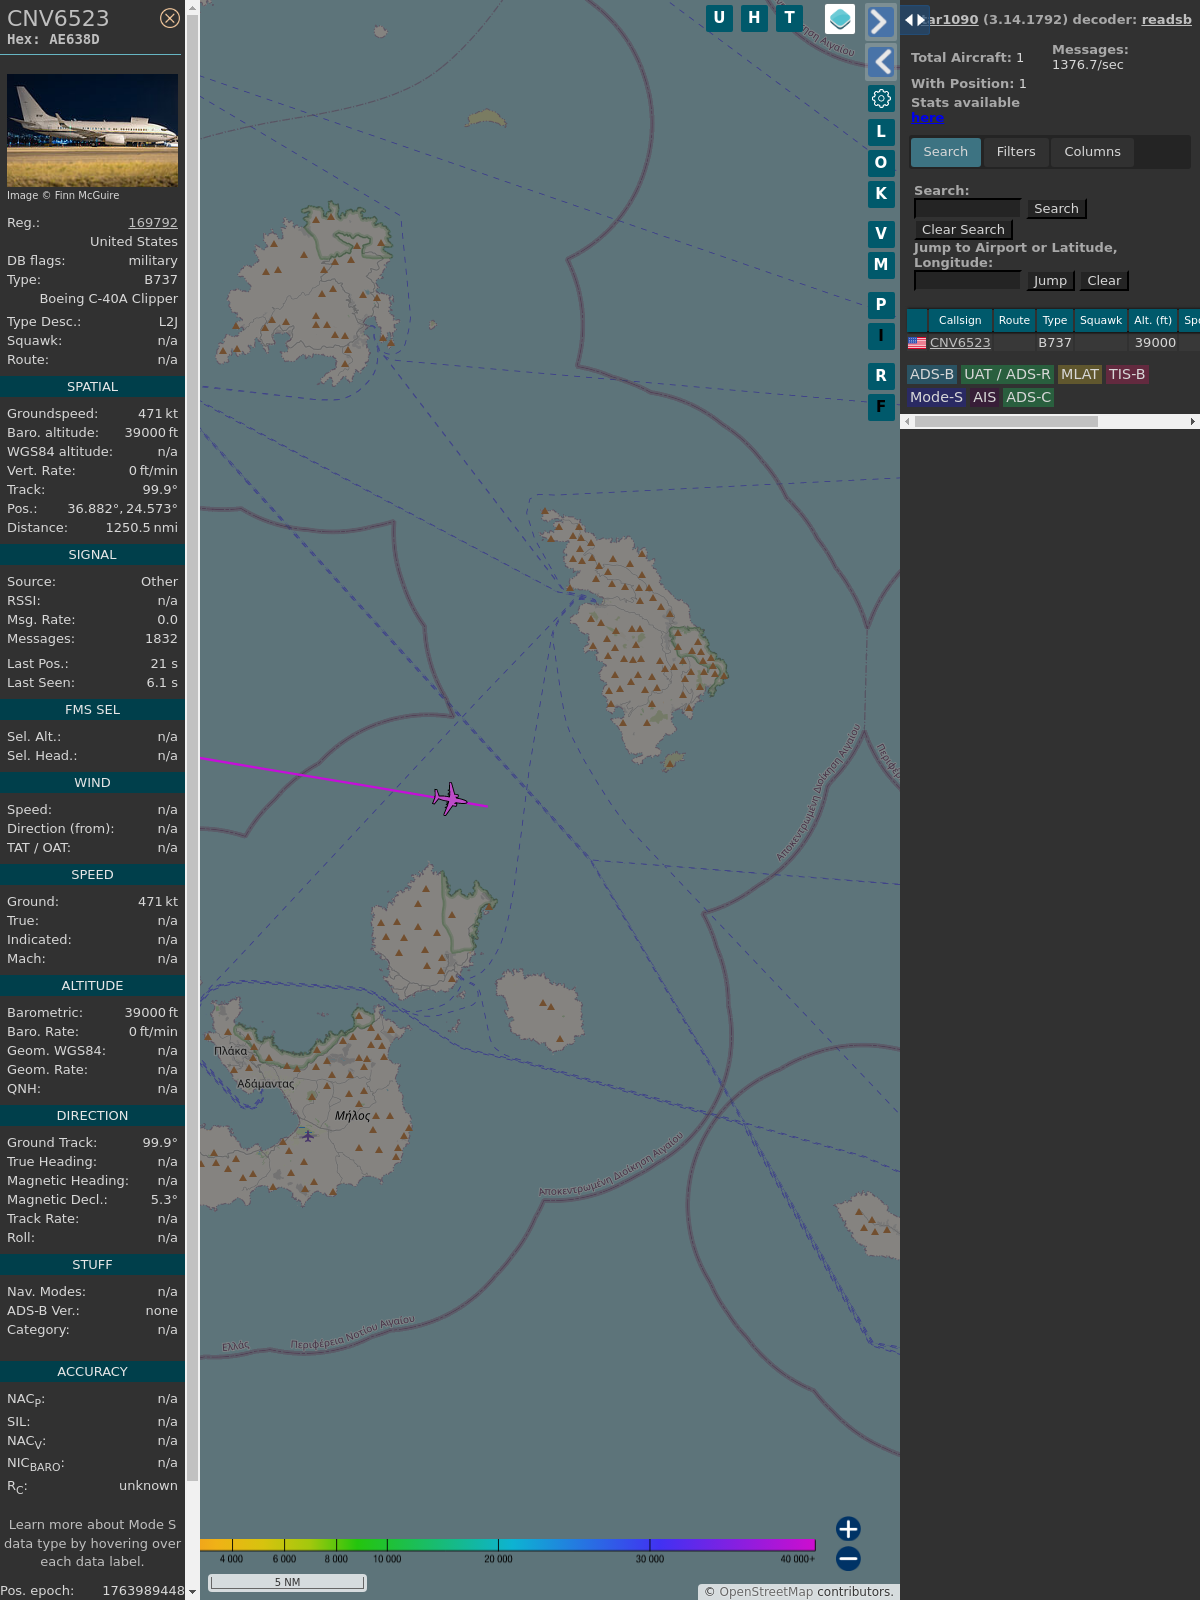Toggle the U map button
Screen dimensions: 1200x1600
719,18
